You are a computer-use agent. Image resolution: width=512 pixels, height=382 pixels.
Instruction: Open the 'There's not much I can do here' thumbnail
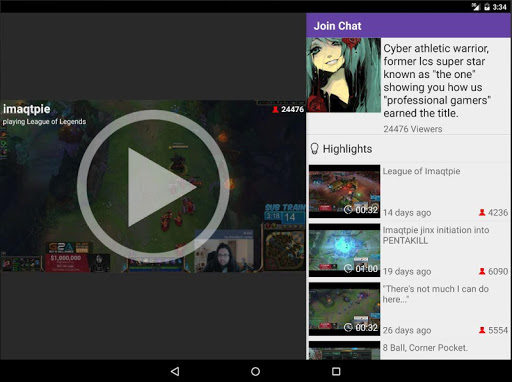(x=344, y=309)
